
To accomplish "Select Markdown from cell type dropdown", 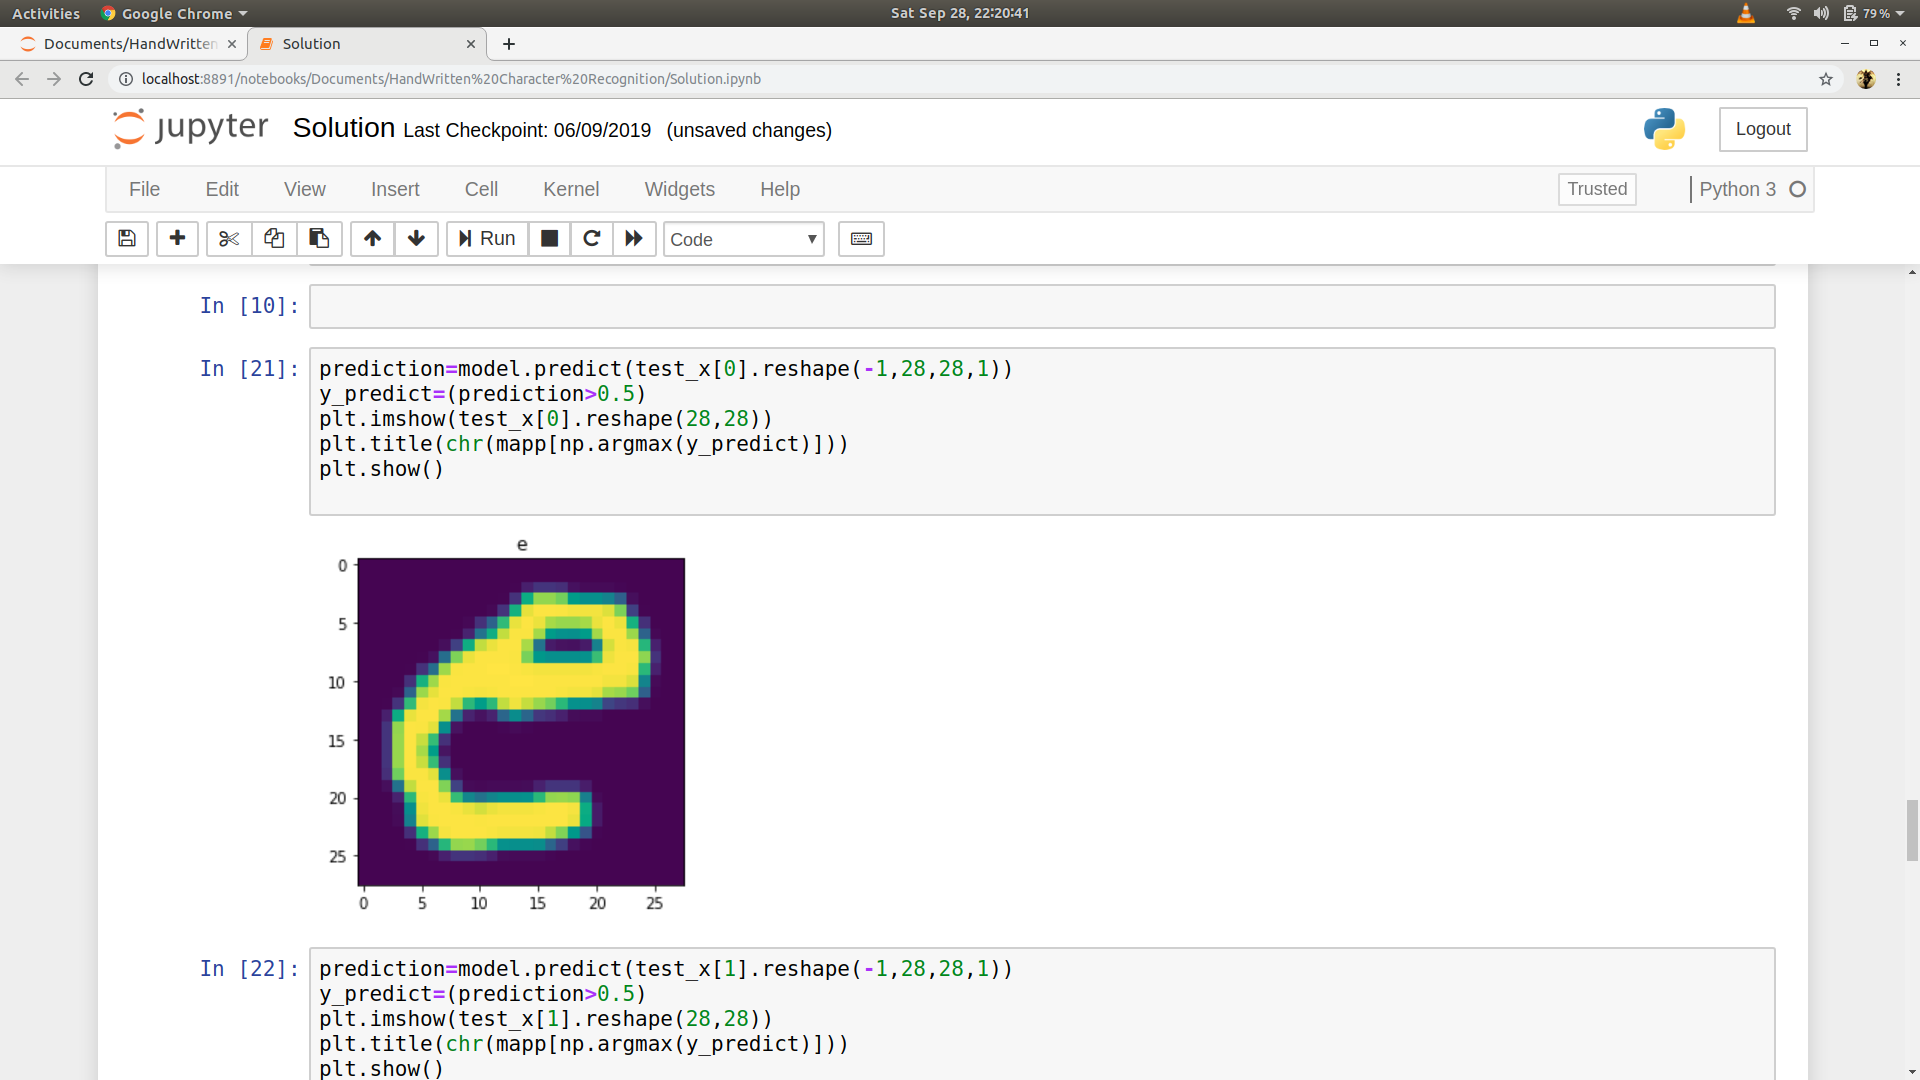I will [743, 239].
